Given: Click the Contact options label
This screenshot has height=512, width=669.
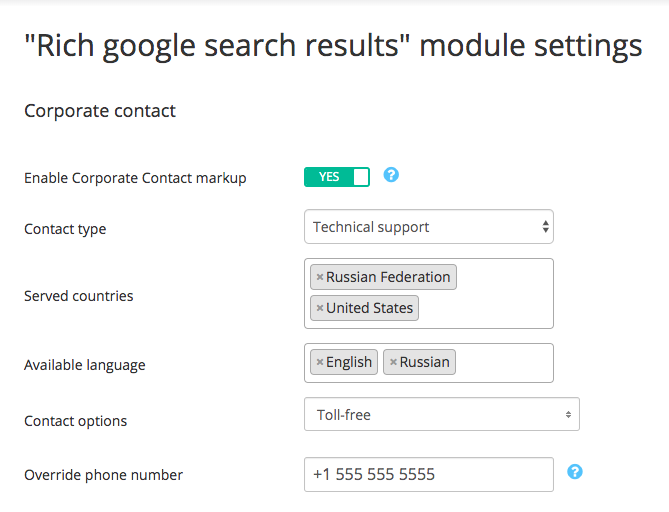Looking at the screenshot, I should tap(75, 421).
